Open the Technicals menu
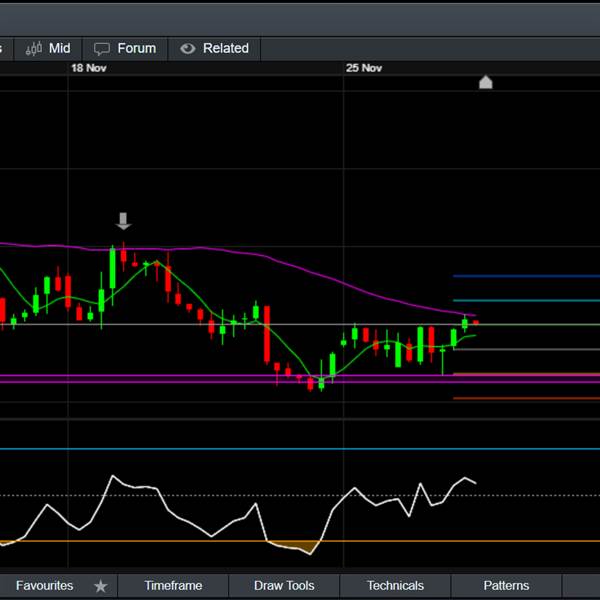This screenshot has width=600, height=600. click(395, 585)
